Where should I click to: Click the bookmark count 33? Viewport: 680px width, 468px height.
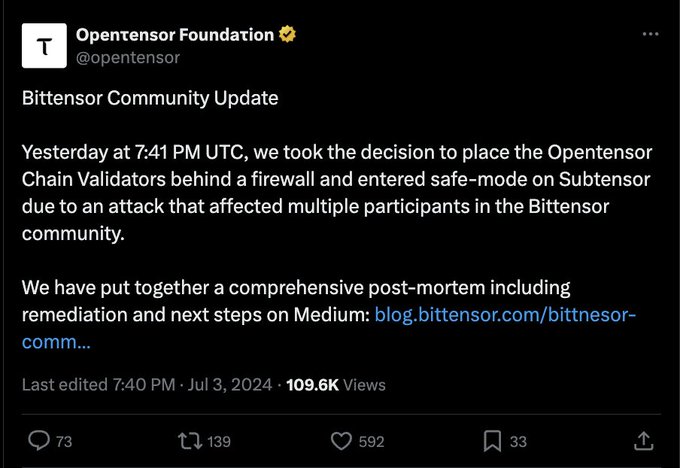coord(518,442)
